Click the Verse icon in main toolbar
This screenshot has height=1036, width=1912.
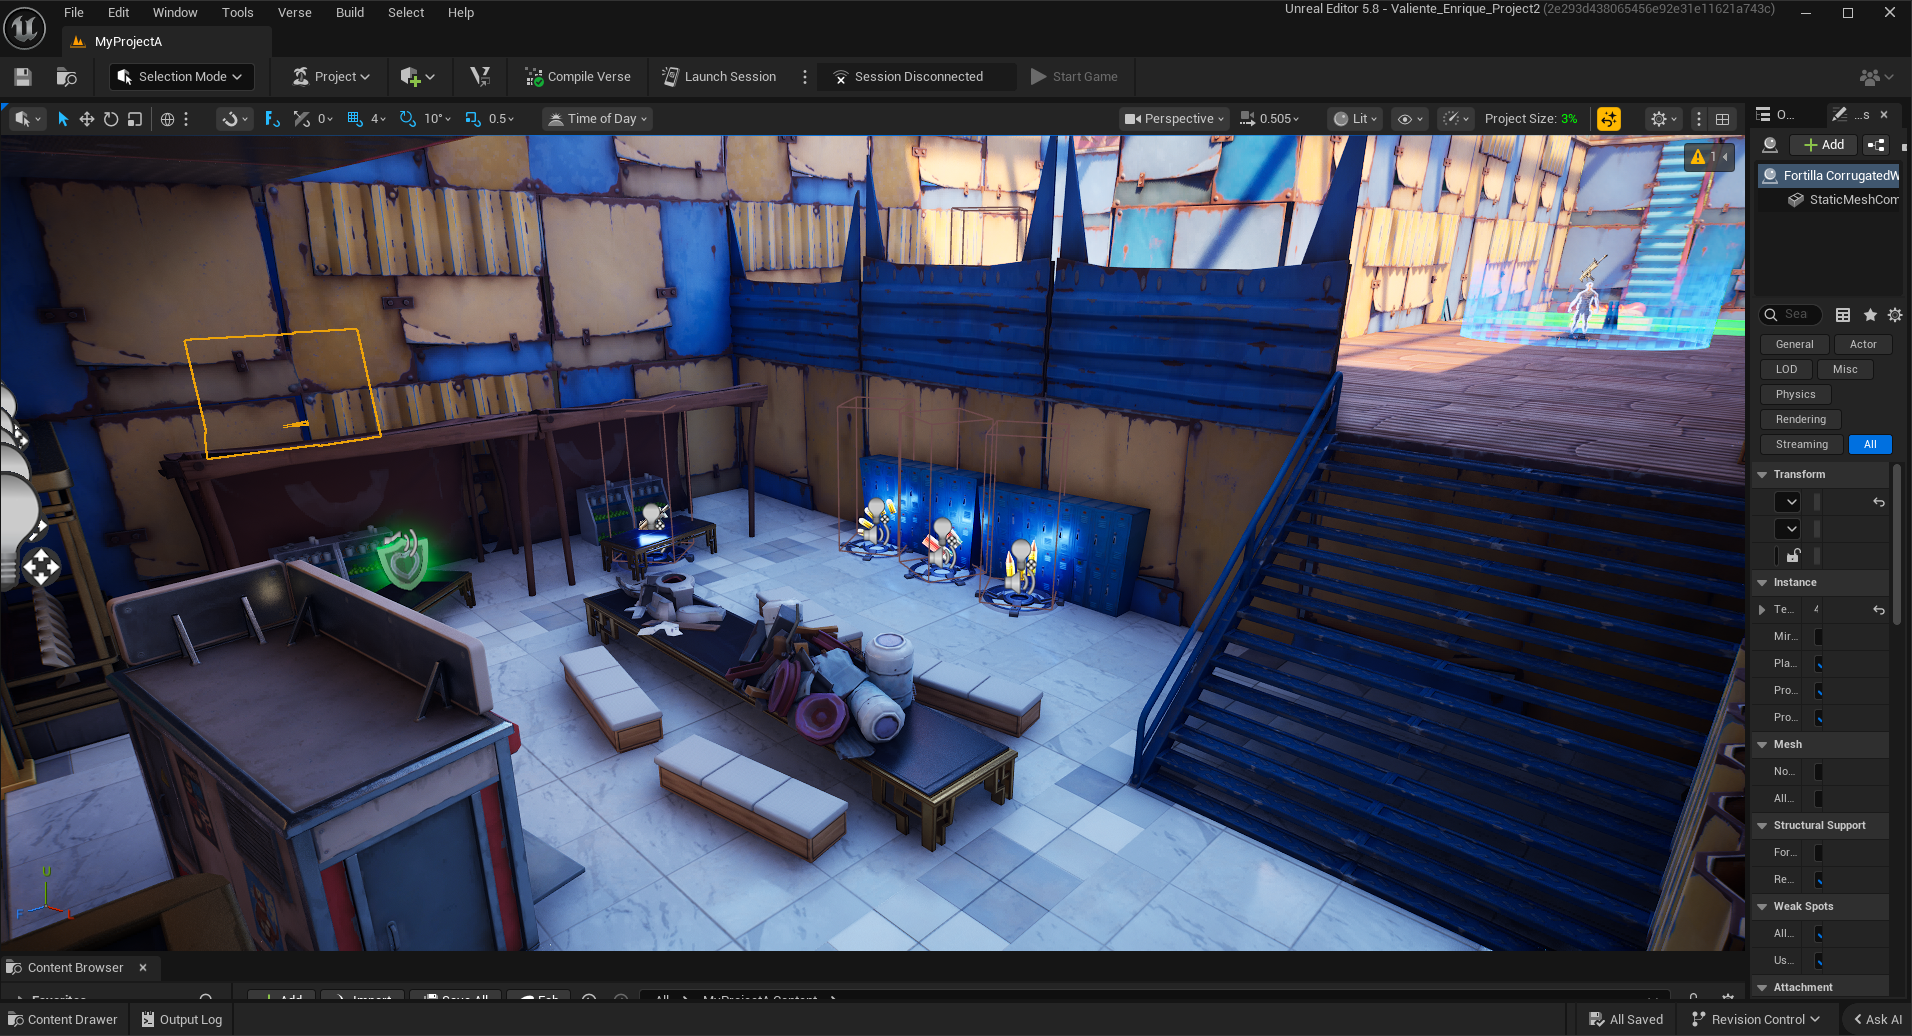click(480, 77)
